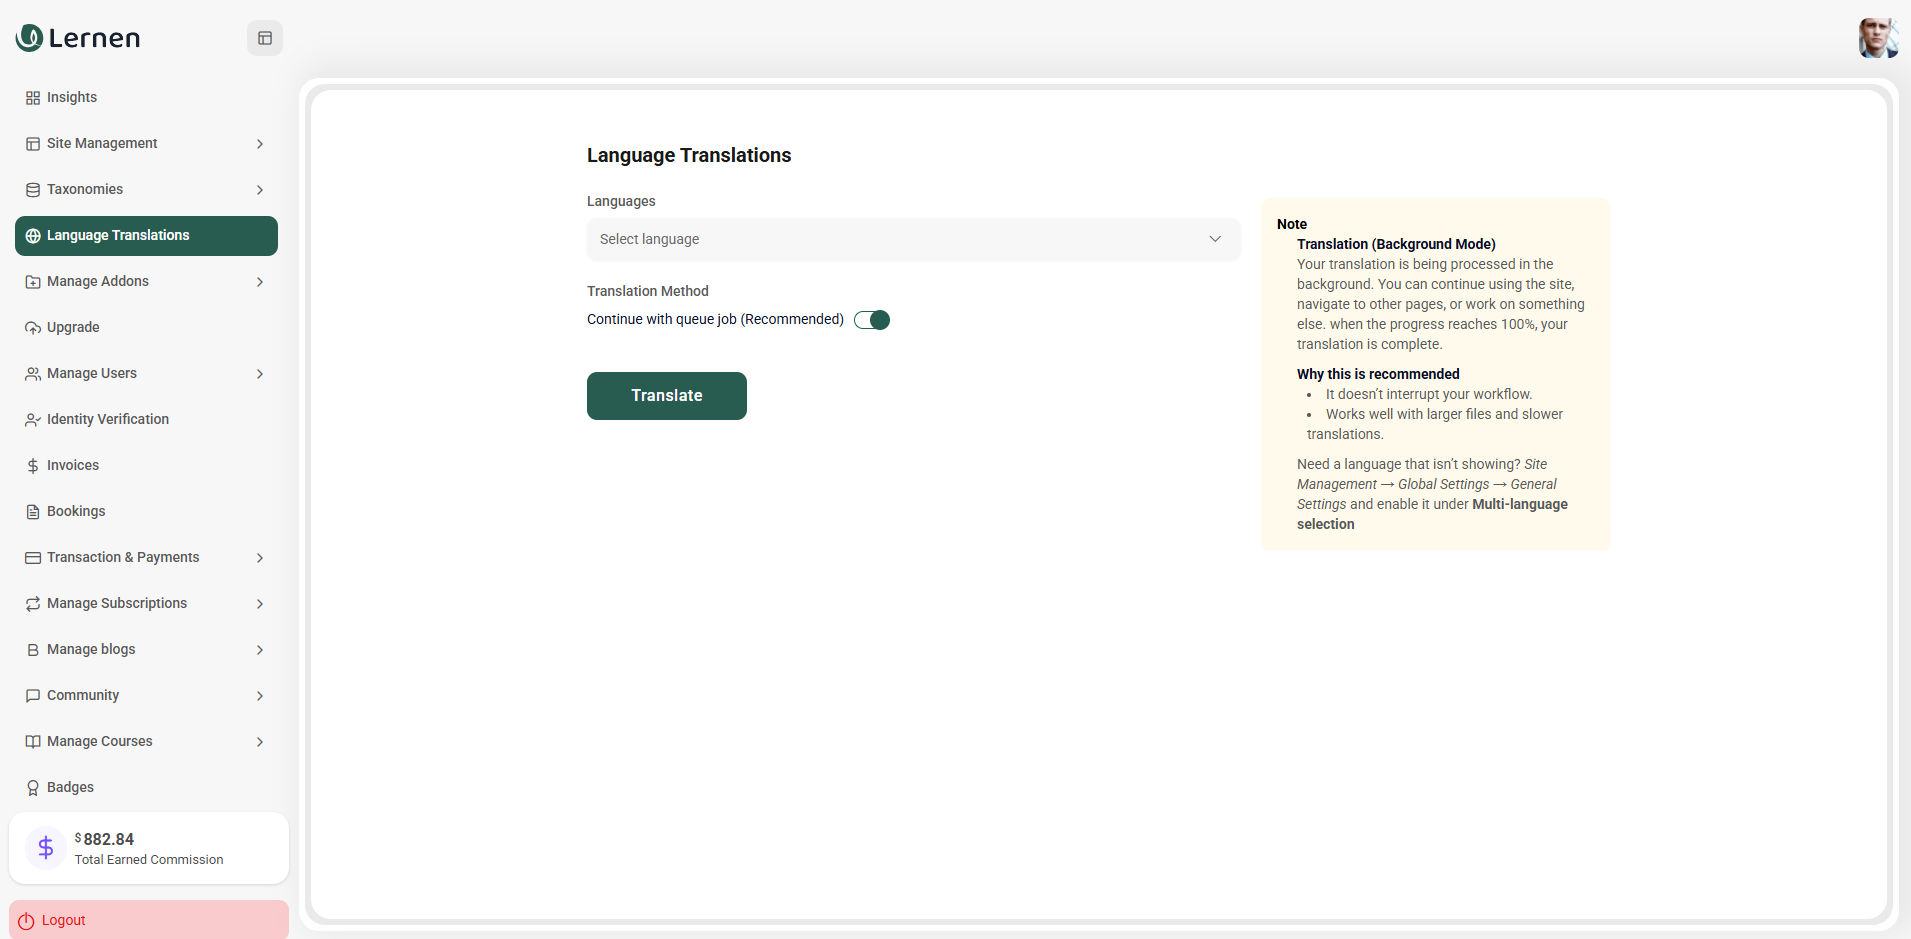Expand the Manage Users submenu arrow
This screenshot has height=939, width=1911.
coord(260,374)
